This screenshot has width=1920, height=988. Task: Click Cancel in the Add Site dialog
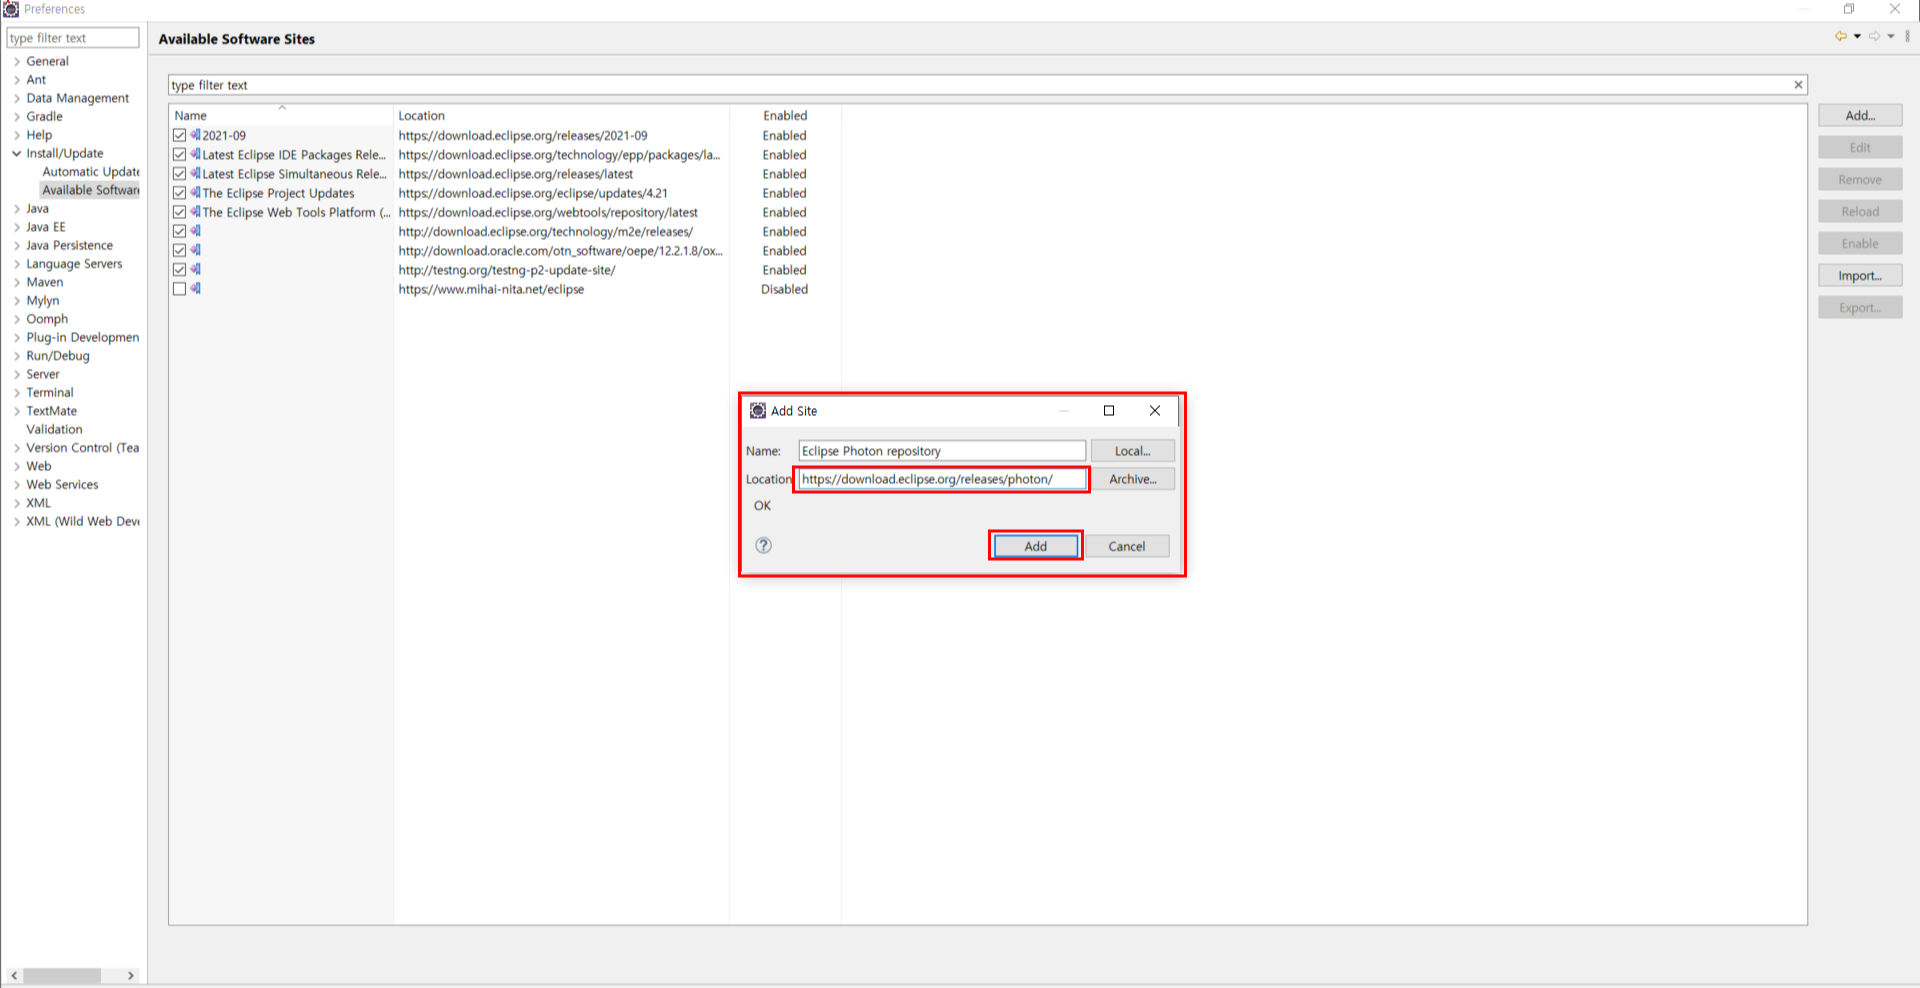[x=1127, y=546]
